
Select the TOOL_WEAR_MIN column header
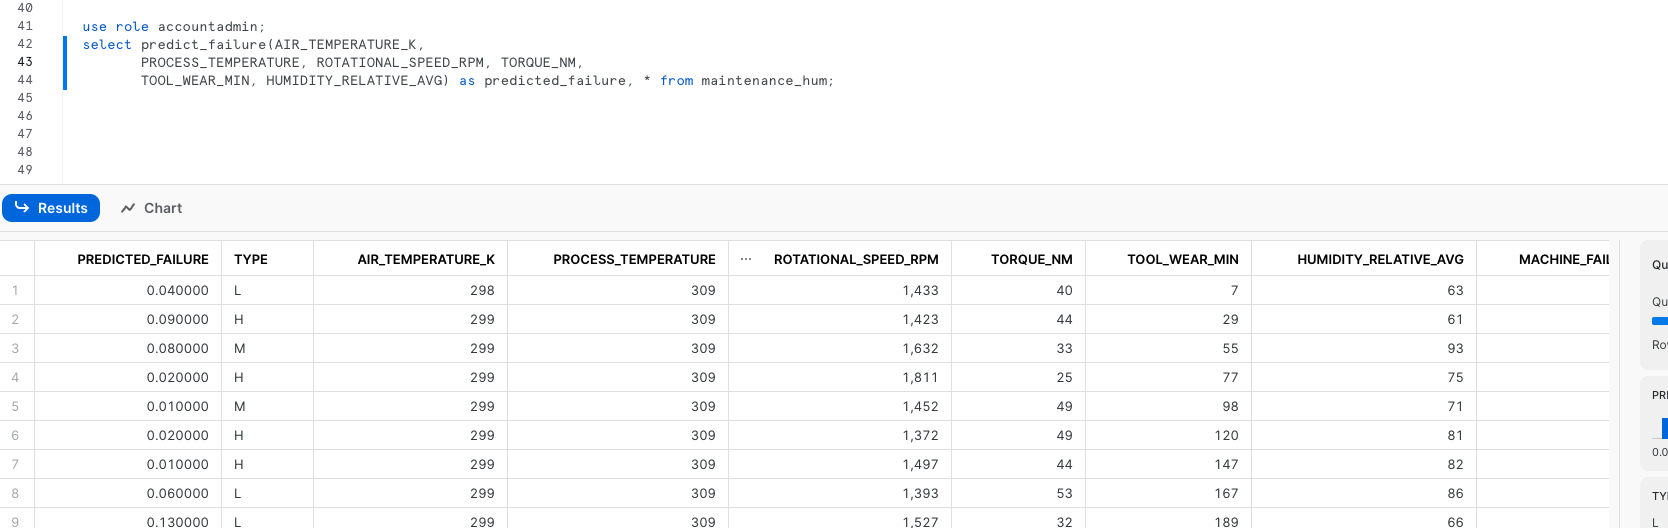tap(1182, 259)
